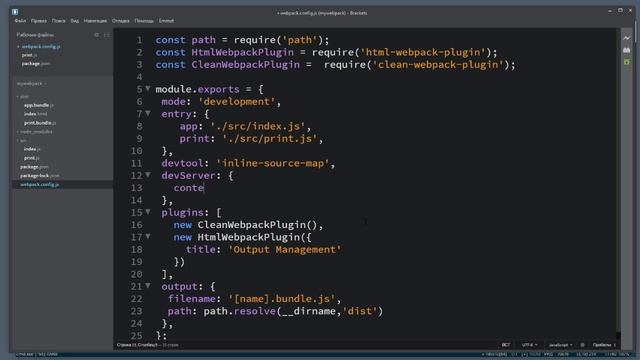640x360 pixels.
Task: Open the Правка menu
Action: point(39,21)
